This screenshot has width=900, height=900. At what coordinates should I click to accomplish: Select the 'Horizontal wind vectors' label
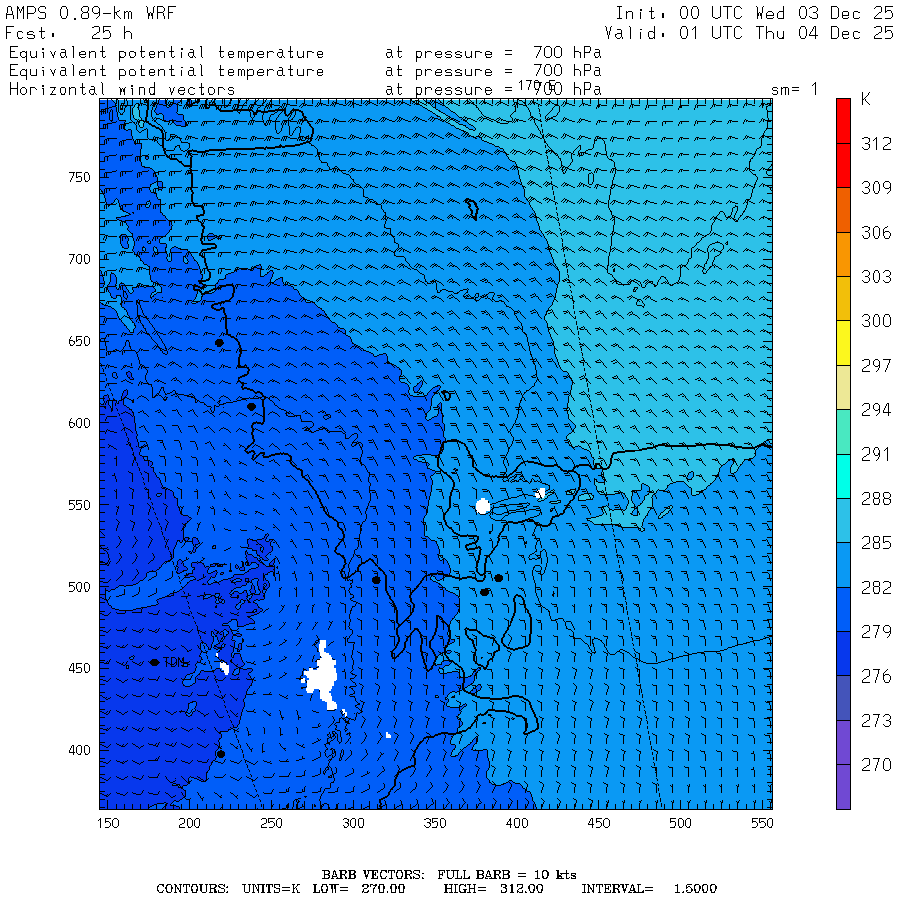tap(122, 90)
